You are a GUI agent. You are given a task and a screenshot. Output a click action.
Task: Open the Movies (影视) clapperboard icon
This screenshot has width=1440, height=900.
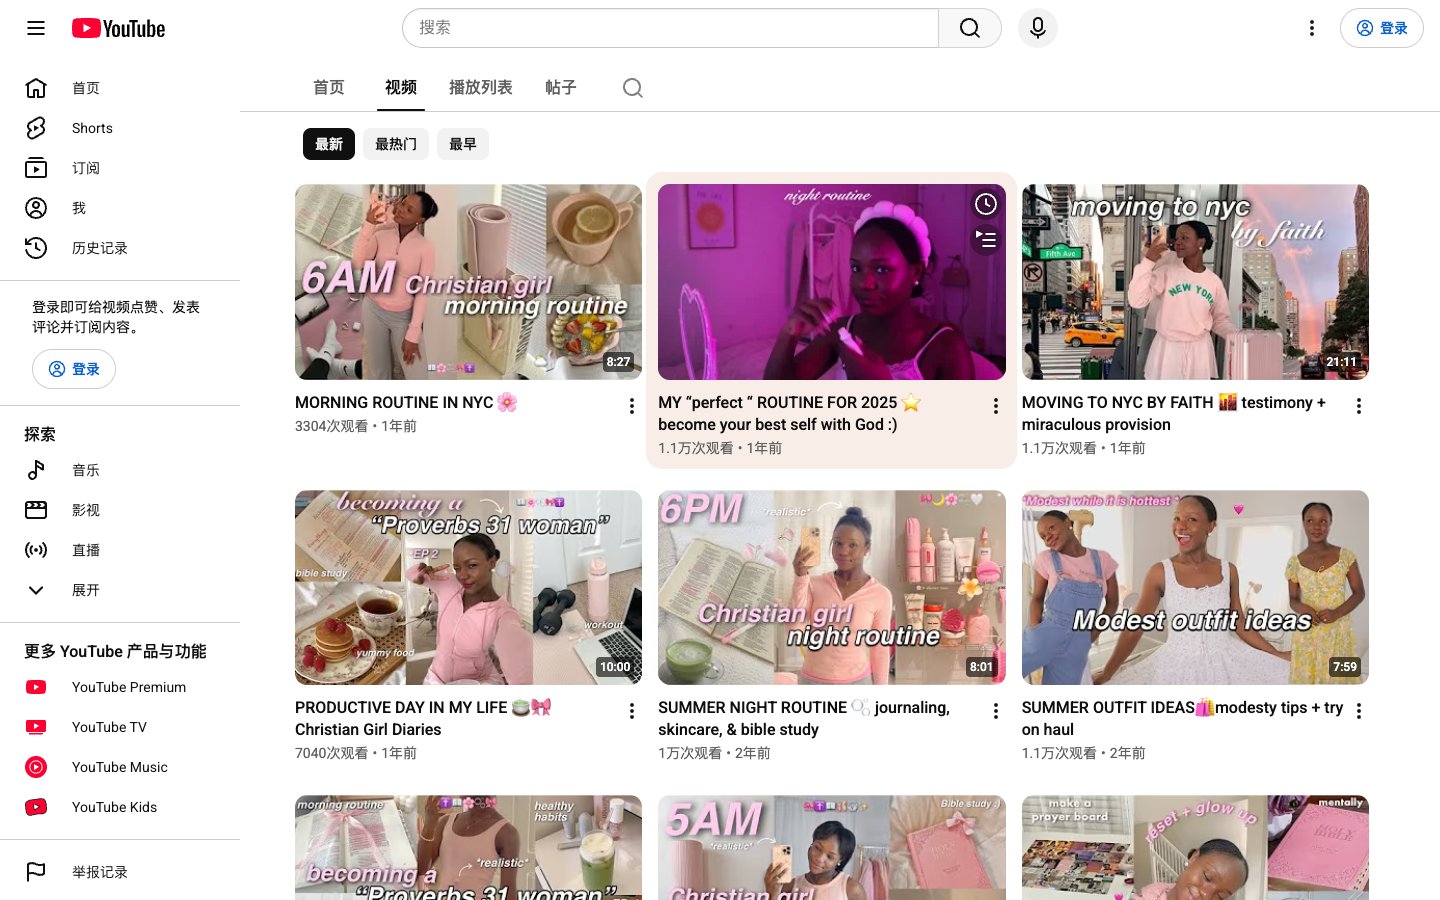coord(36,510)
